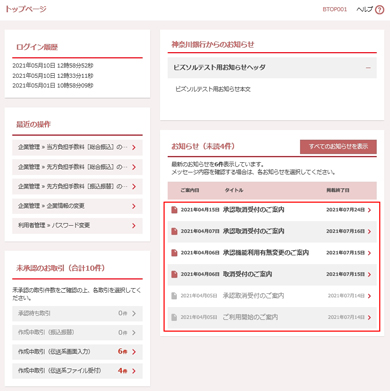Click the ヘルプ text link
The height and width of the screenshot is (391, 390).
tap(364, 10)
